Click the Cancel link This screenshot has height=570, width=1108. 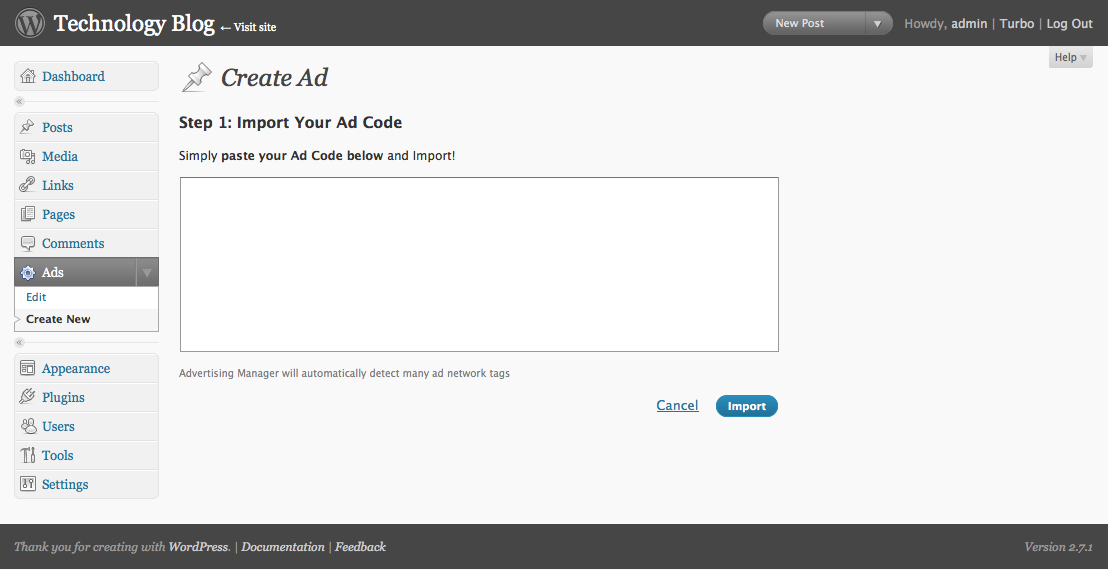[x=677, y=406]
